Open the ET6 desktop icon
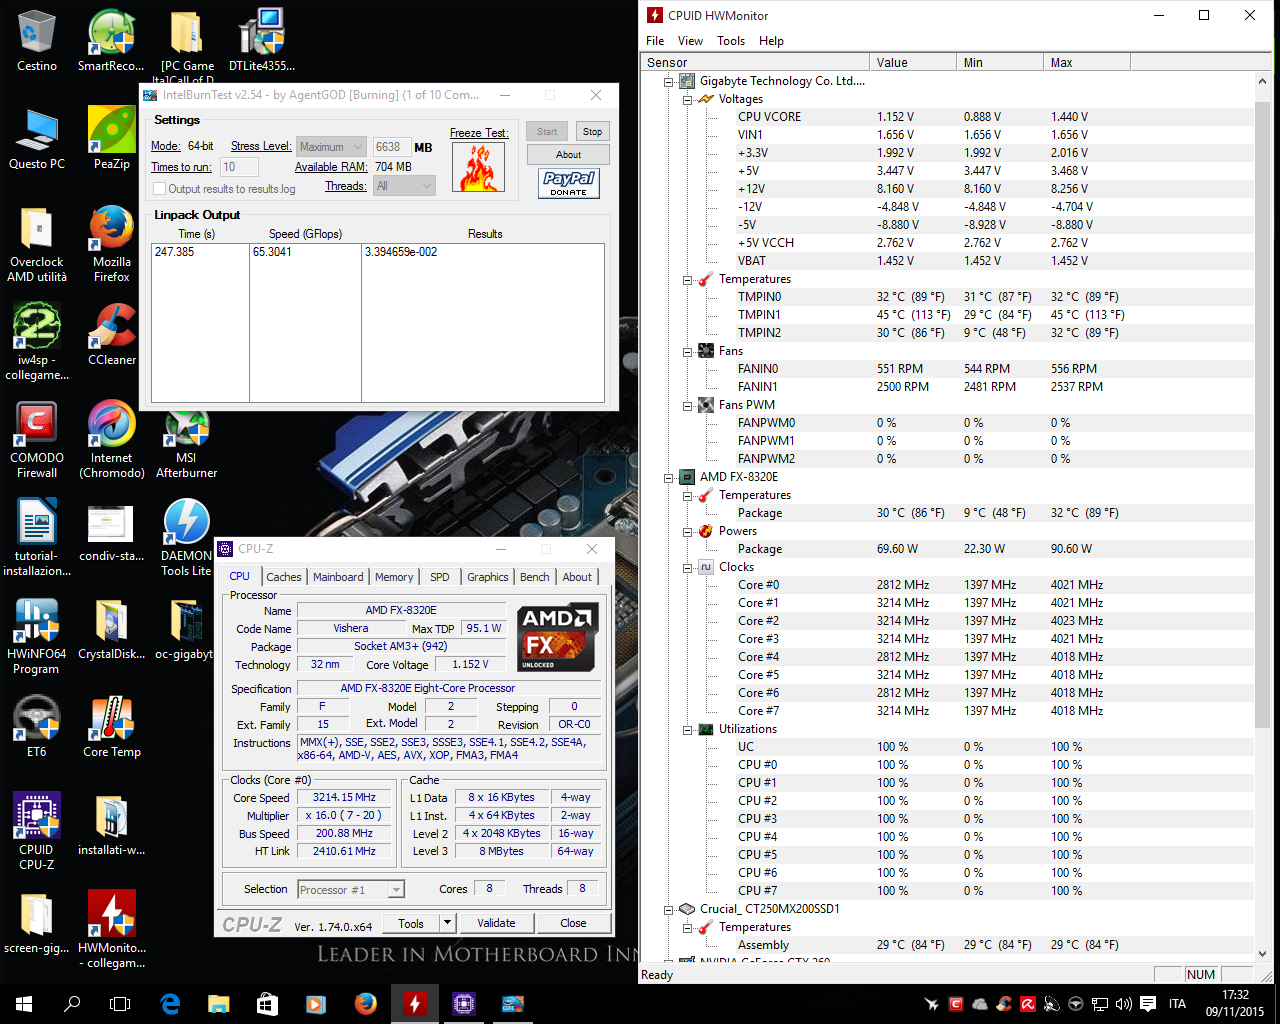Image resolution: width=1280 pixels, height=1024 pixels. pos(37,726)
